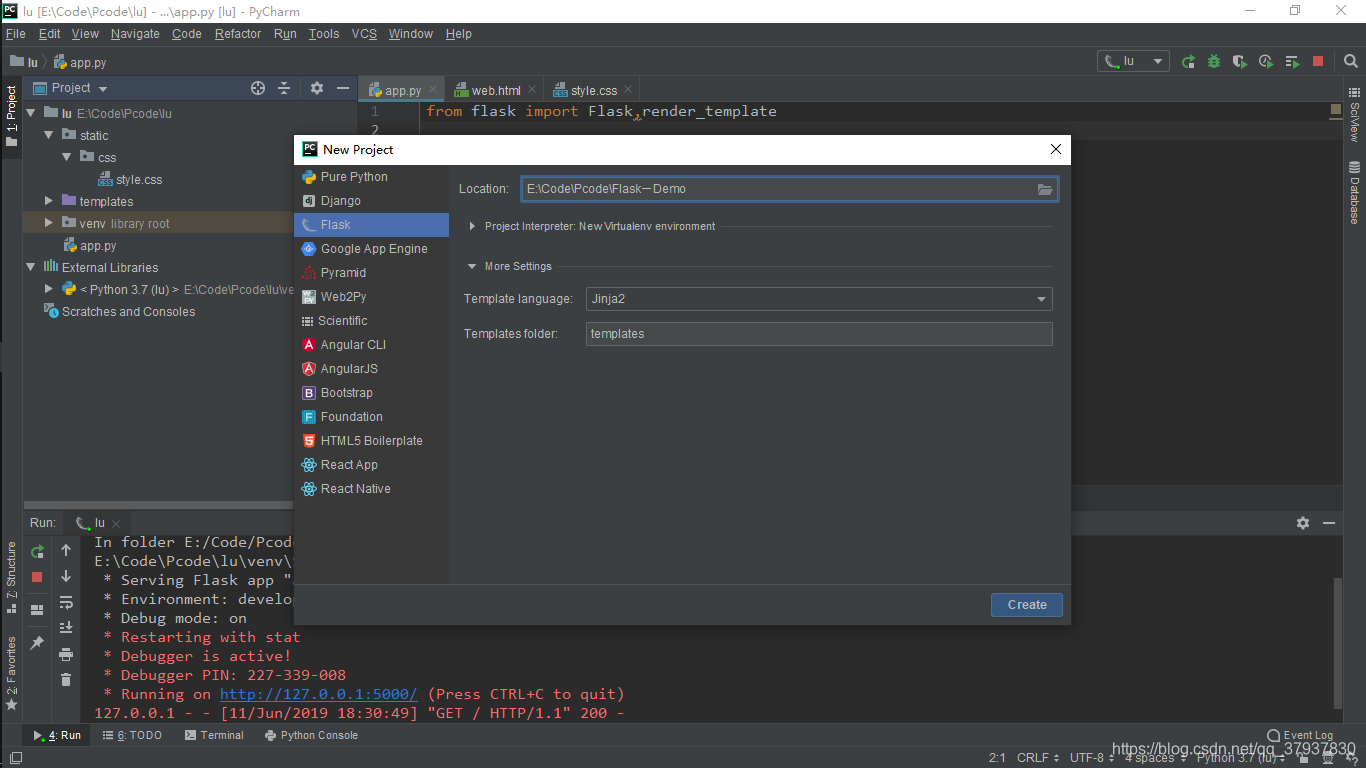
Task: Locate current file with crosshair icon in Project panel
Action: pyautogui.click(x=258, y=88)
